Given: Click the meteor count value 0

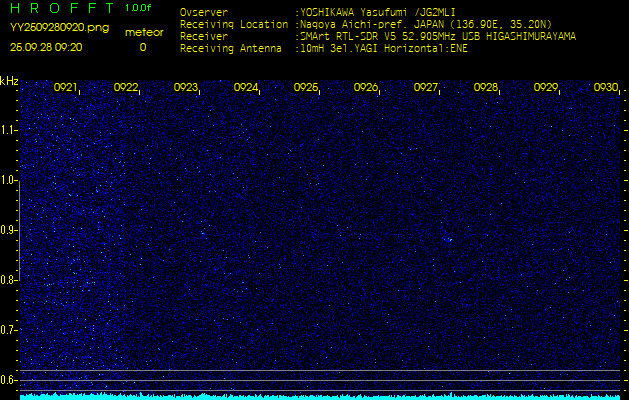Looking at the screenshot, I should 143,47.
